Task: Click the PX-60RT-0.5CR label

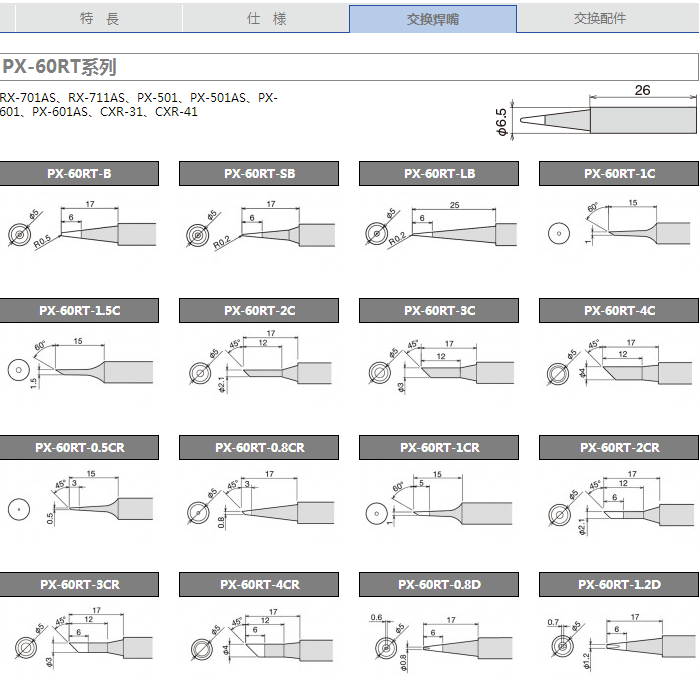Action: 79,448
